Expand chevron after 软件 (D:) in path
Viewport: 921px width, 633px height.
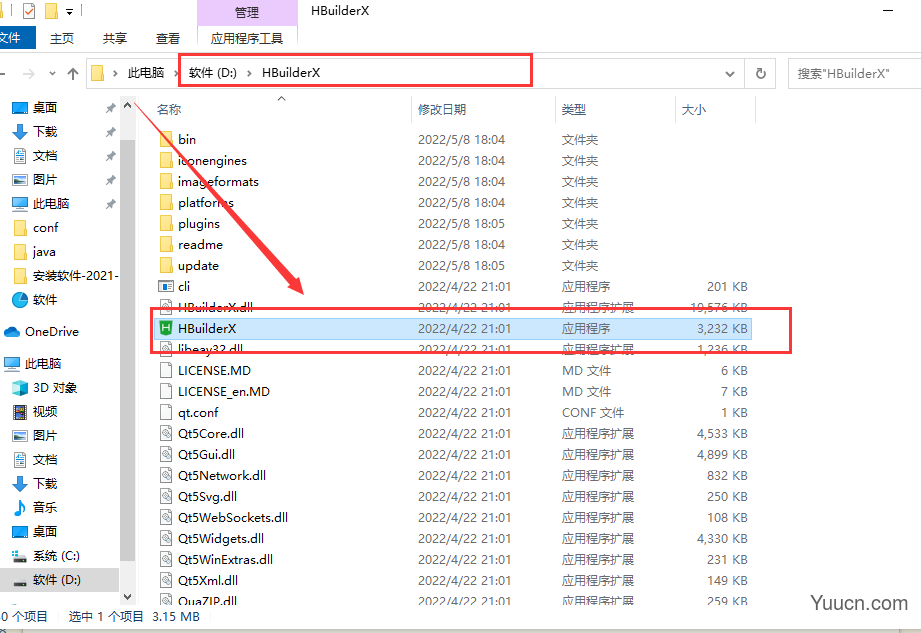click(249, 73)
